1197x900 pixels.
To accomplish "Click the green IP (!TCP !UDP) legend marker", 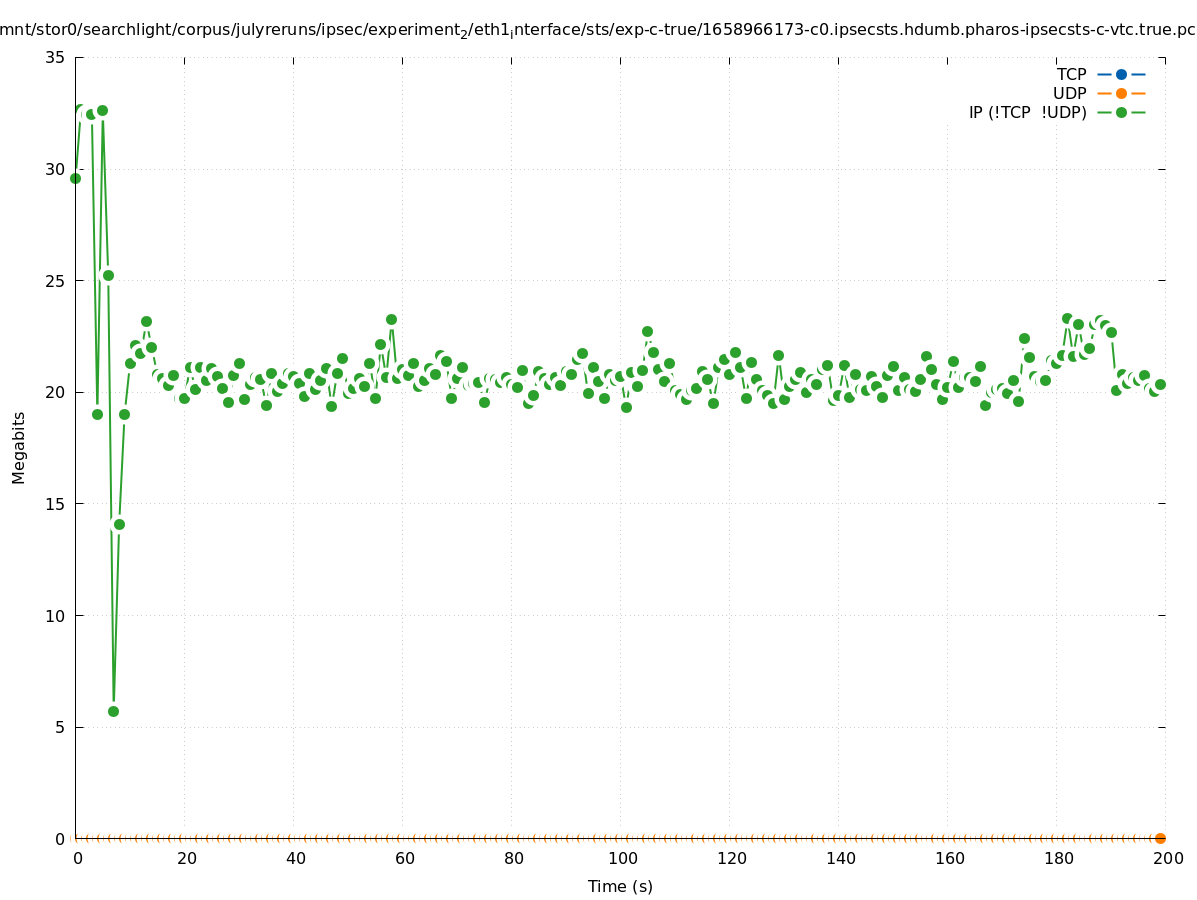I will 1121,112.
